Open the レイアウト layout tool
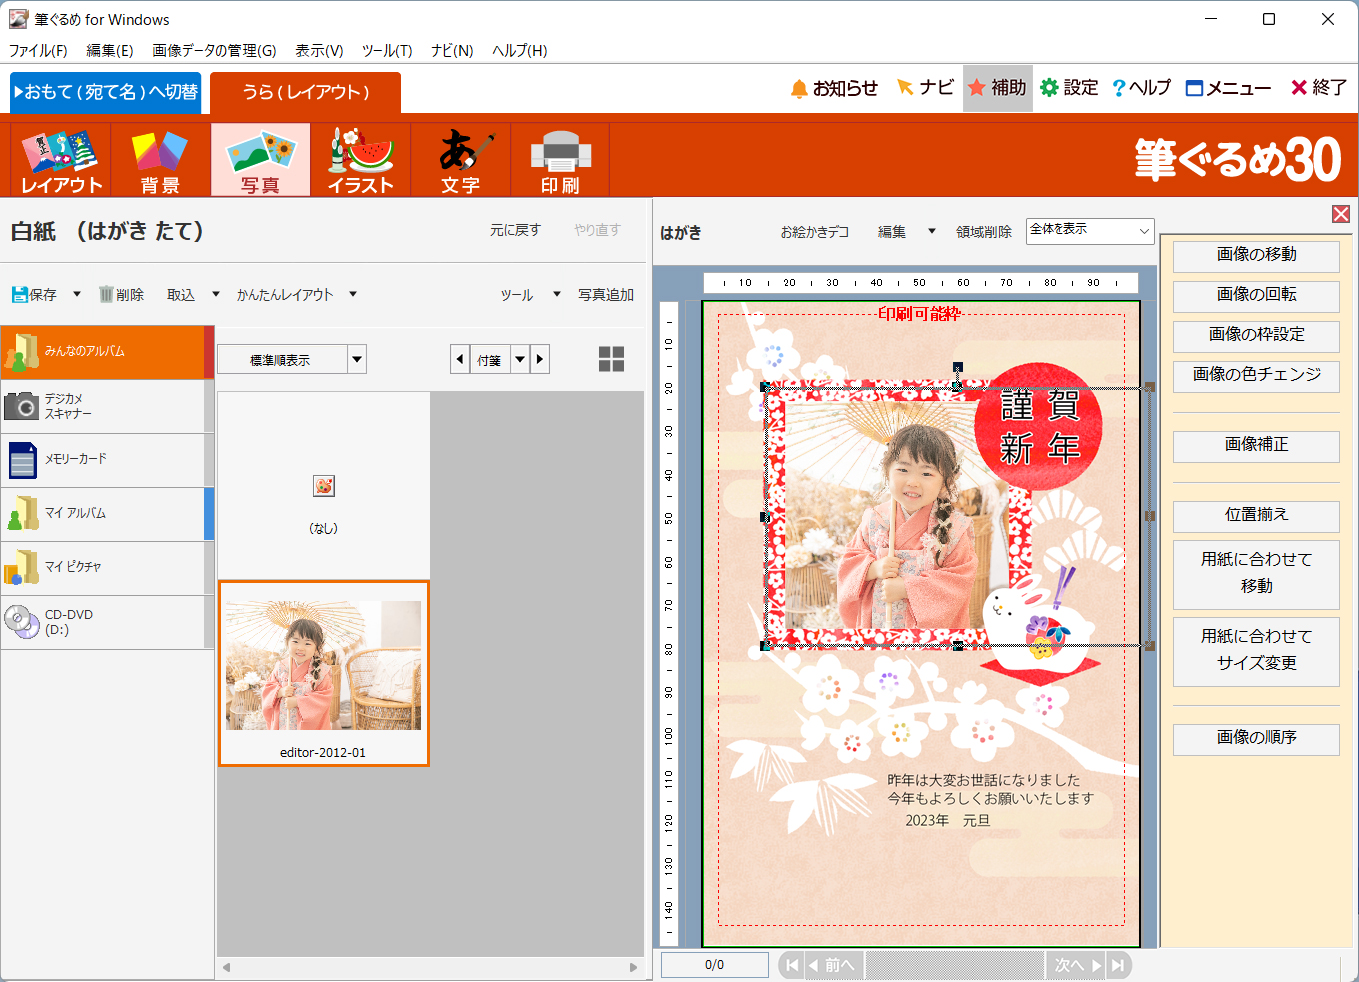Screen dimensions: 1359x982 pyautogui.click(x=61, y=160)
